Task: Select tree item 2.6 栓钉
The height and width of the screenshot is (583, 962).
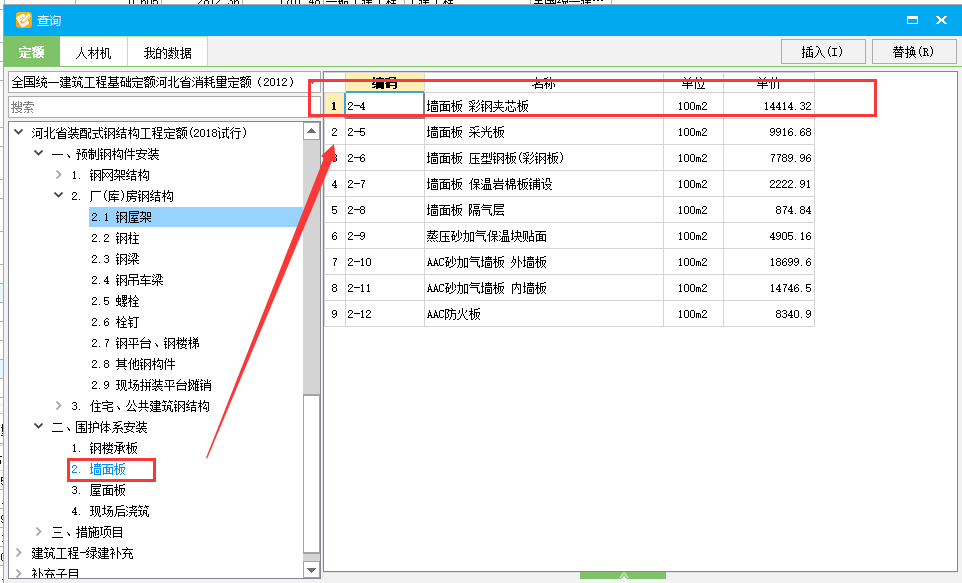Action: click(x=115, y=322)
